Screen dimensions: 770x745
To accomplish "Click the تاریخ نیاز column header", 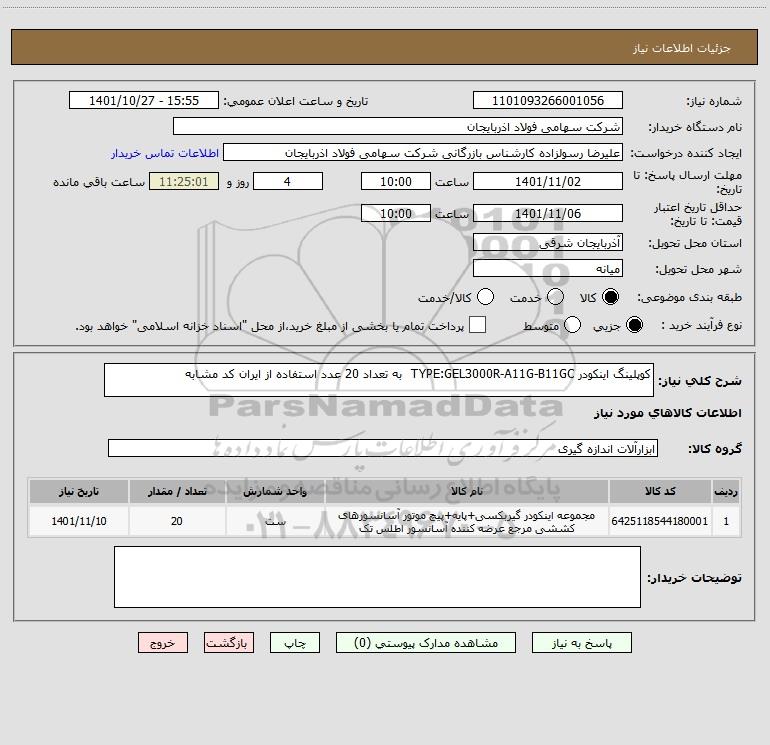I will [x=79, y=491].
